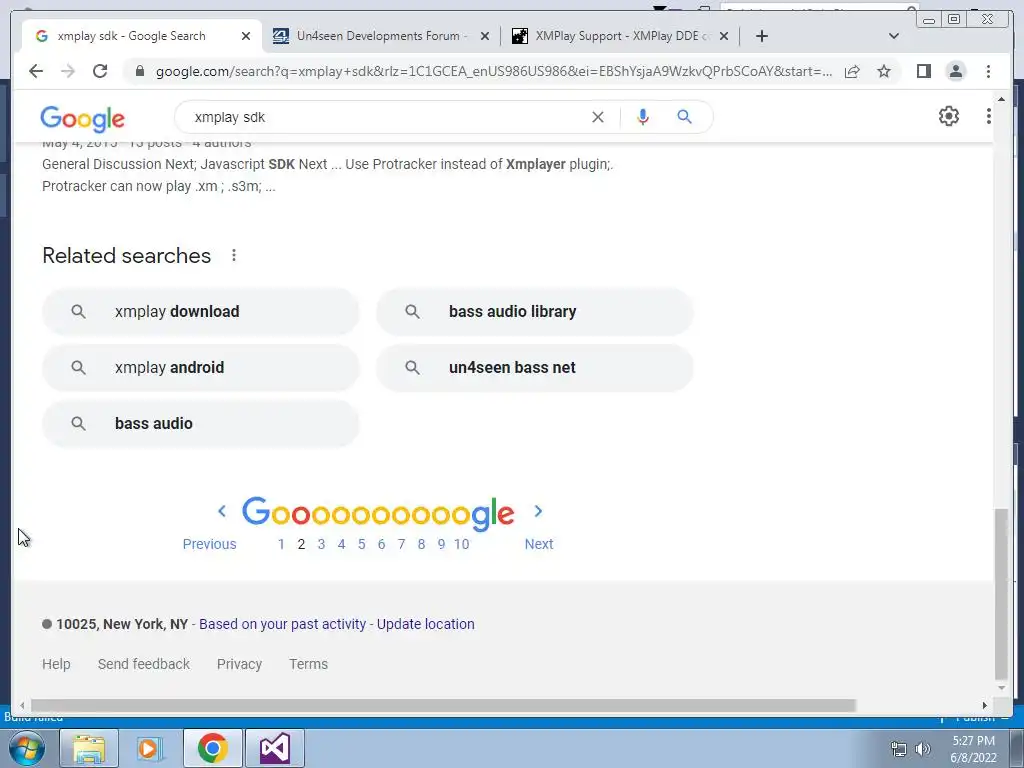The width and height of the screenshot is (1024, 768).
Task: Go to results page 6
Action: tap(381, 544)
